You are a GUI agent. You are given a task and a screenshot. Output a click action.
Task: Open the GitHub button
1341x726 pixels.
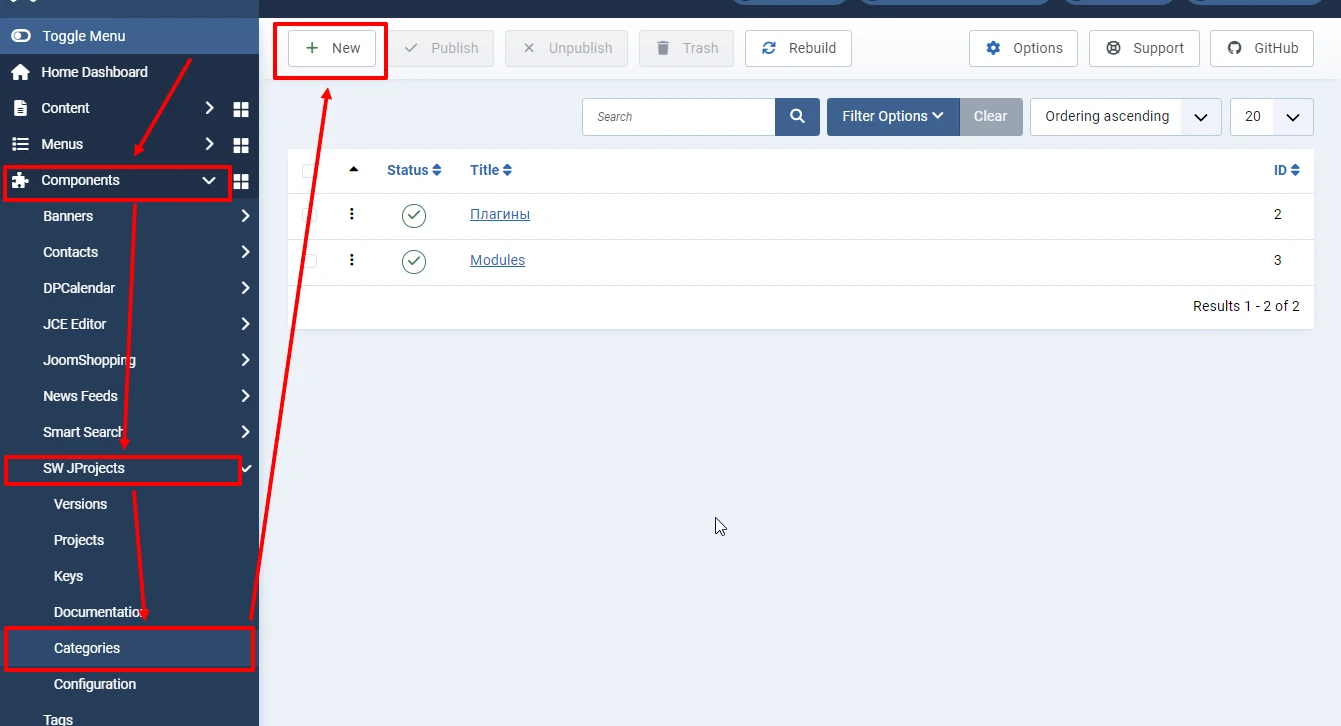pos(1262,48)
